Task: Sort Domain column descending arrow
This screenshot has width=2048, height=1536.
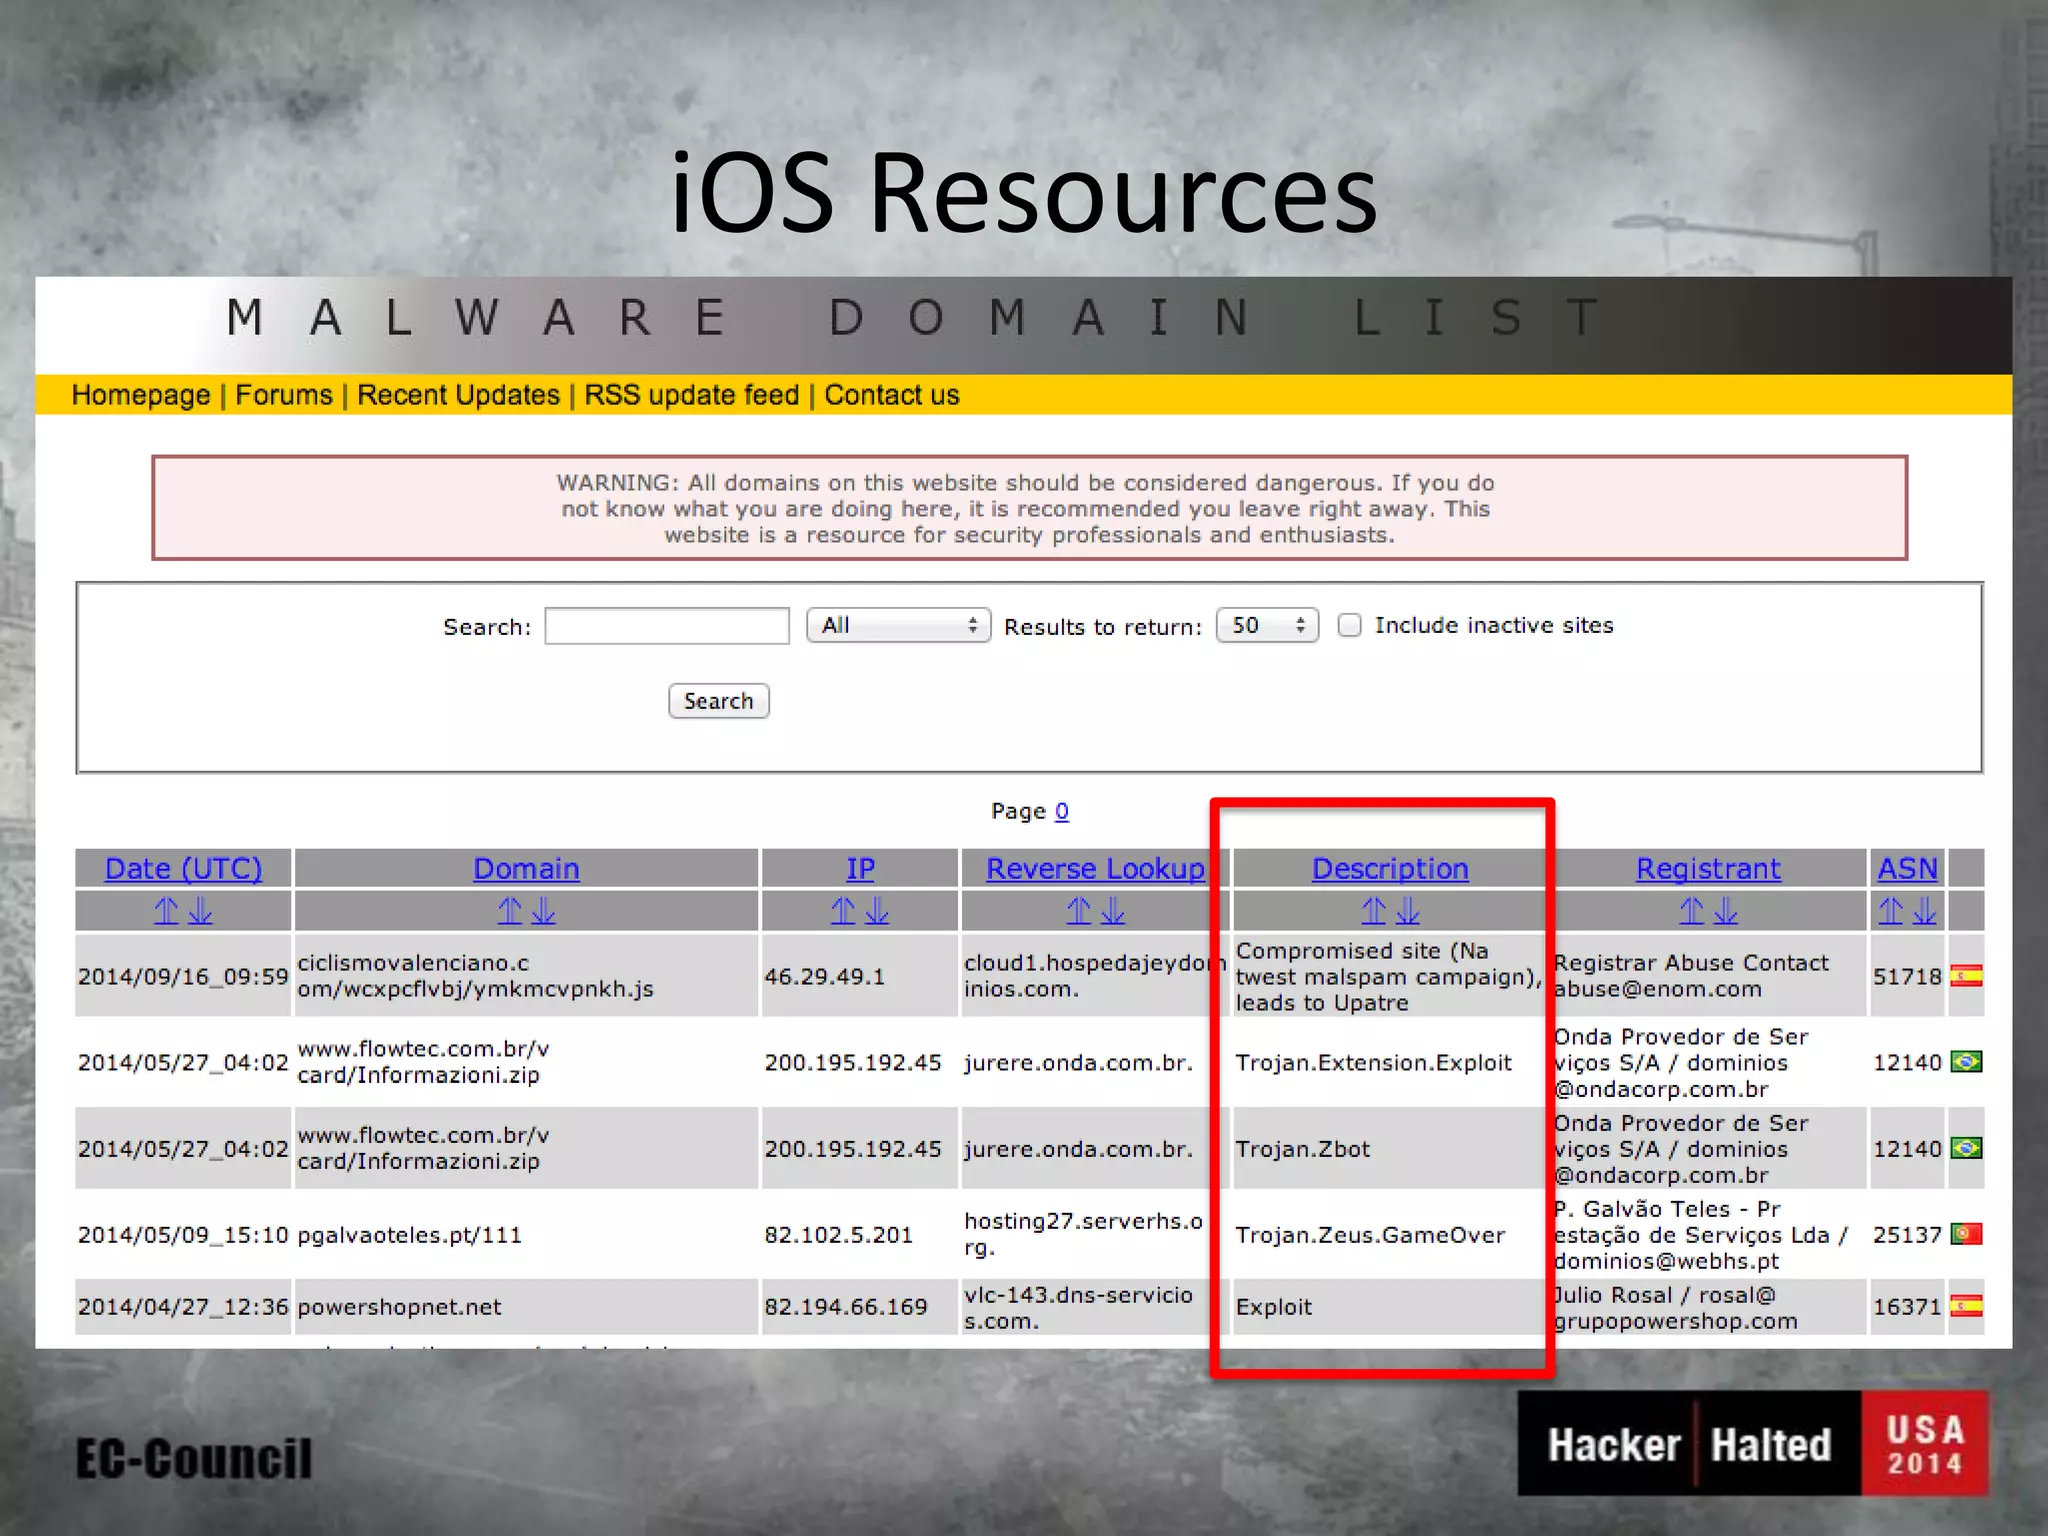Action: point(543,911)
